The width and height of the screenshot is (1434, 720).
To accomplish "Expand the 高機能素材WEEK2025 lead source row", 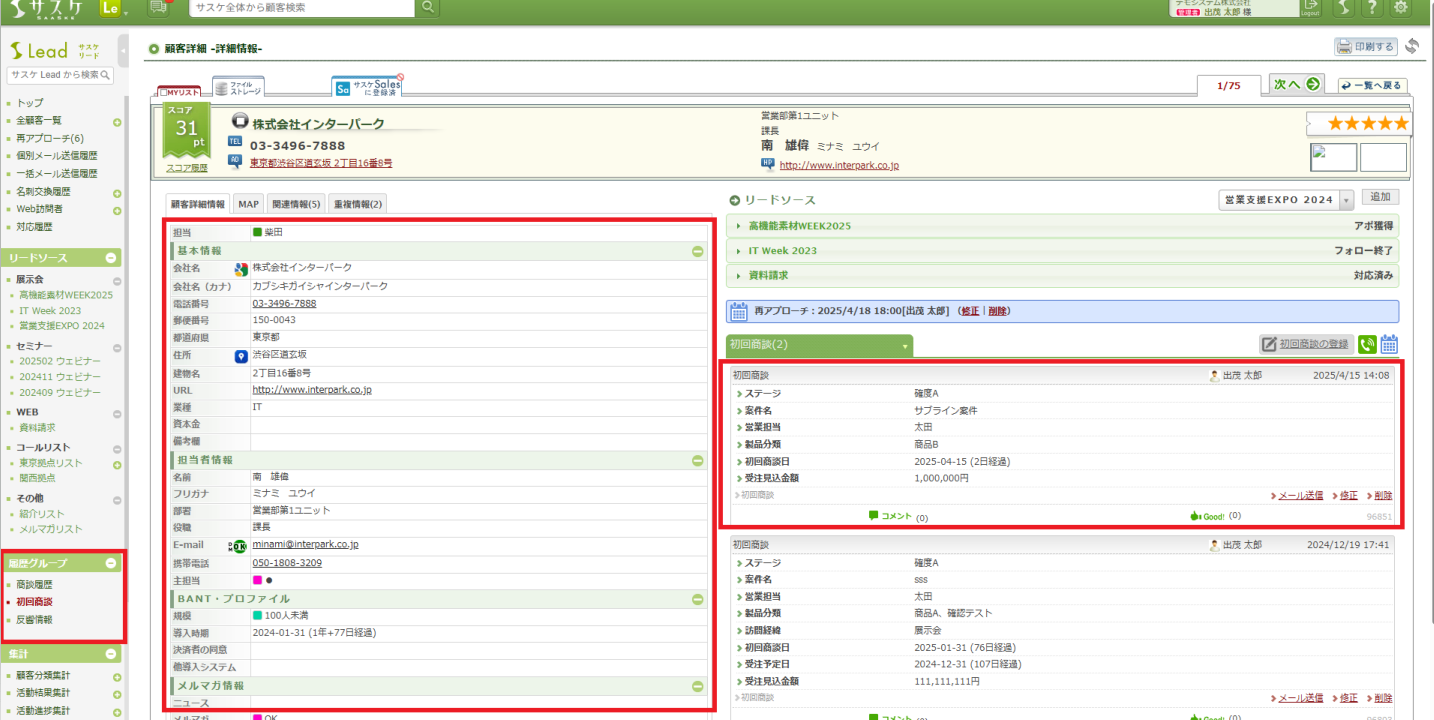I will pyautogui.click(x=1063, y=226).
